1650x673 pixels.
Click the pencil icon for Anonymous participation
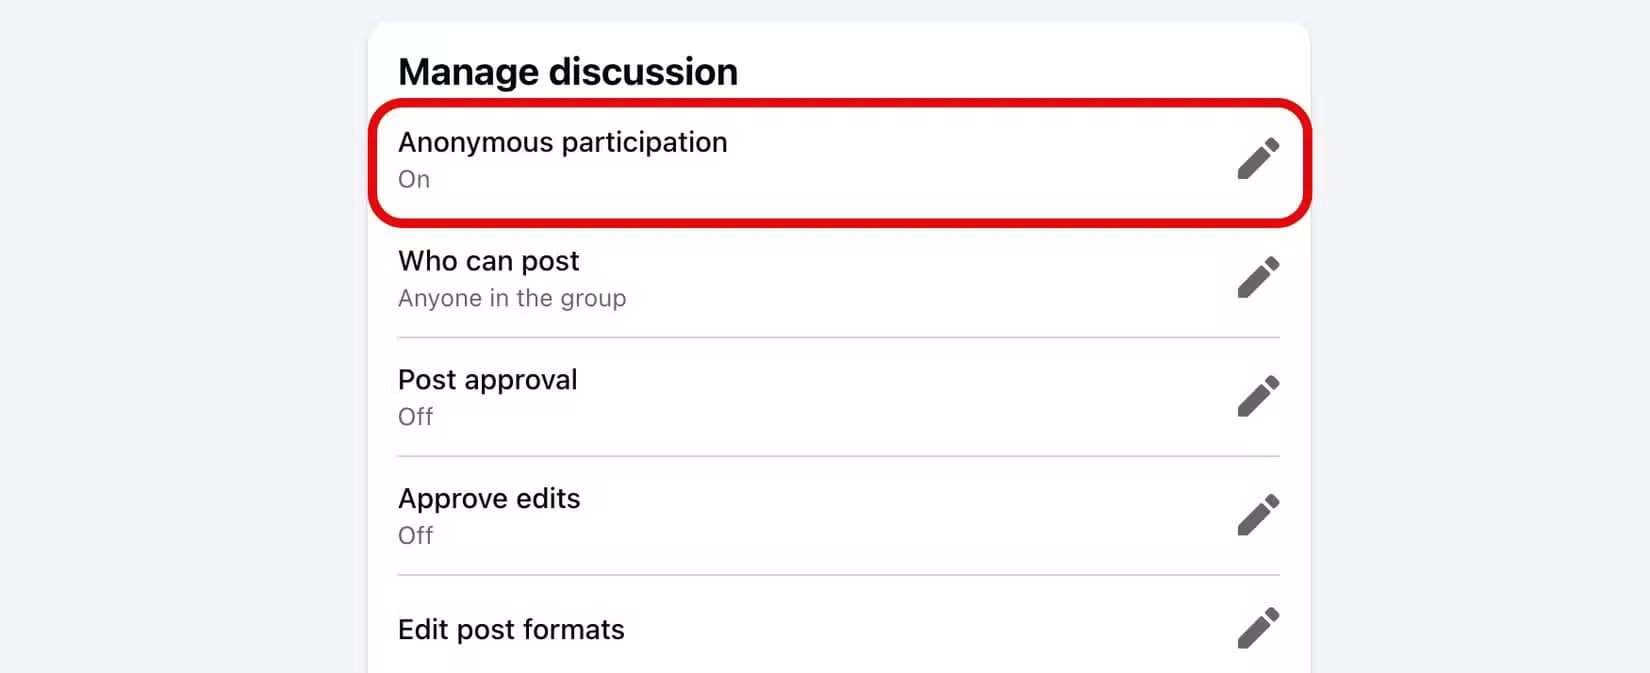coord(1258,159)
